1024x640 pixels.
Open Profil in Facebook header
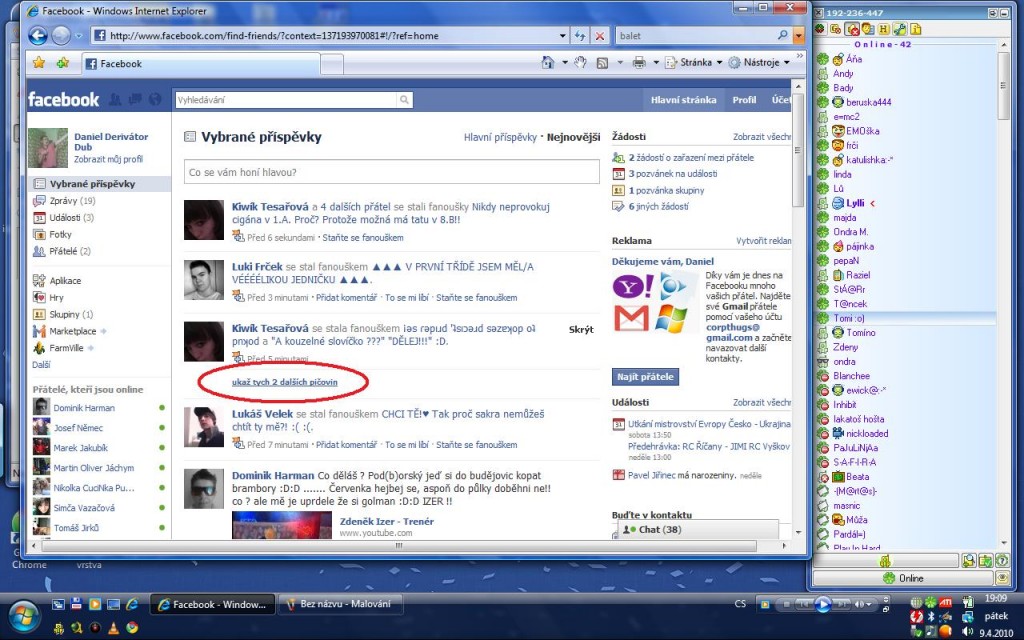[x=744, y=100]
